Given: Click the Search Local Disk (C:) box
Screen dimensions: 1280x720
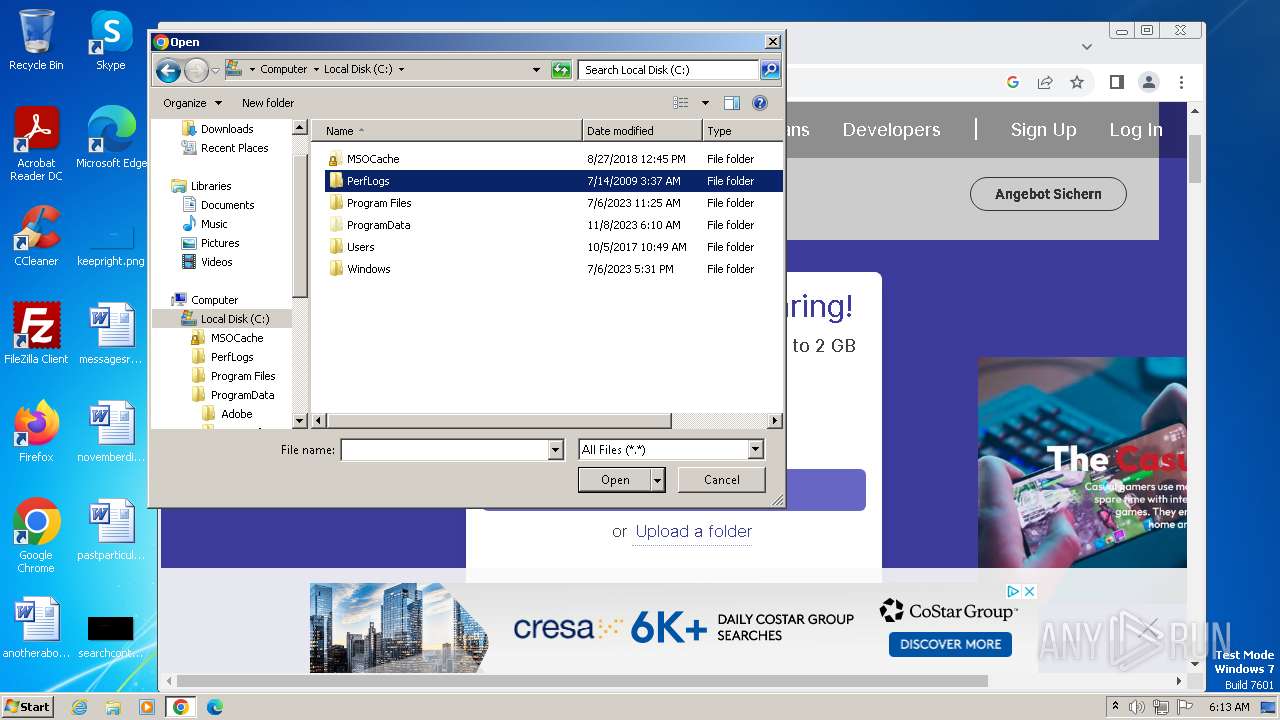Looking at the screenshot, I should [668, 70].
